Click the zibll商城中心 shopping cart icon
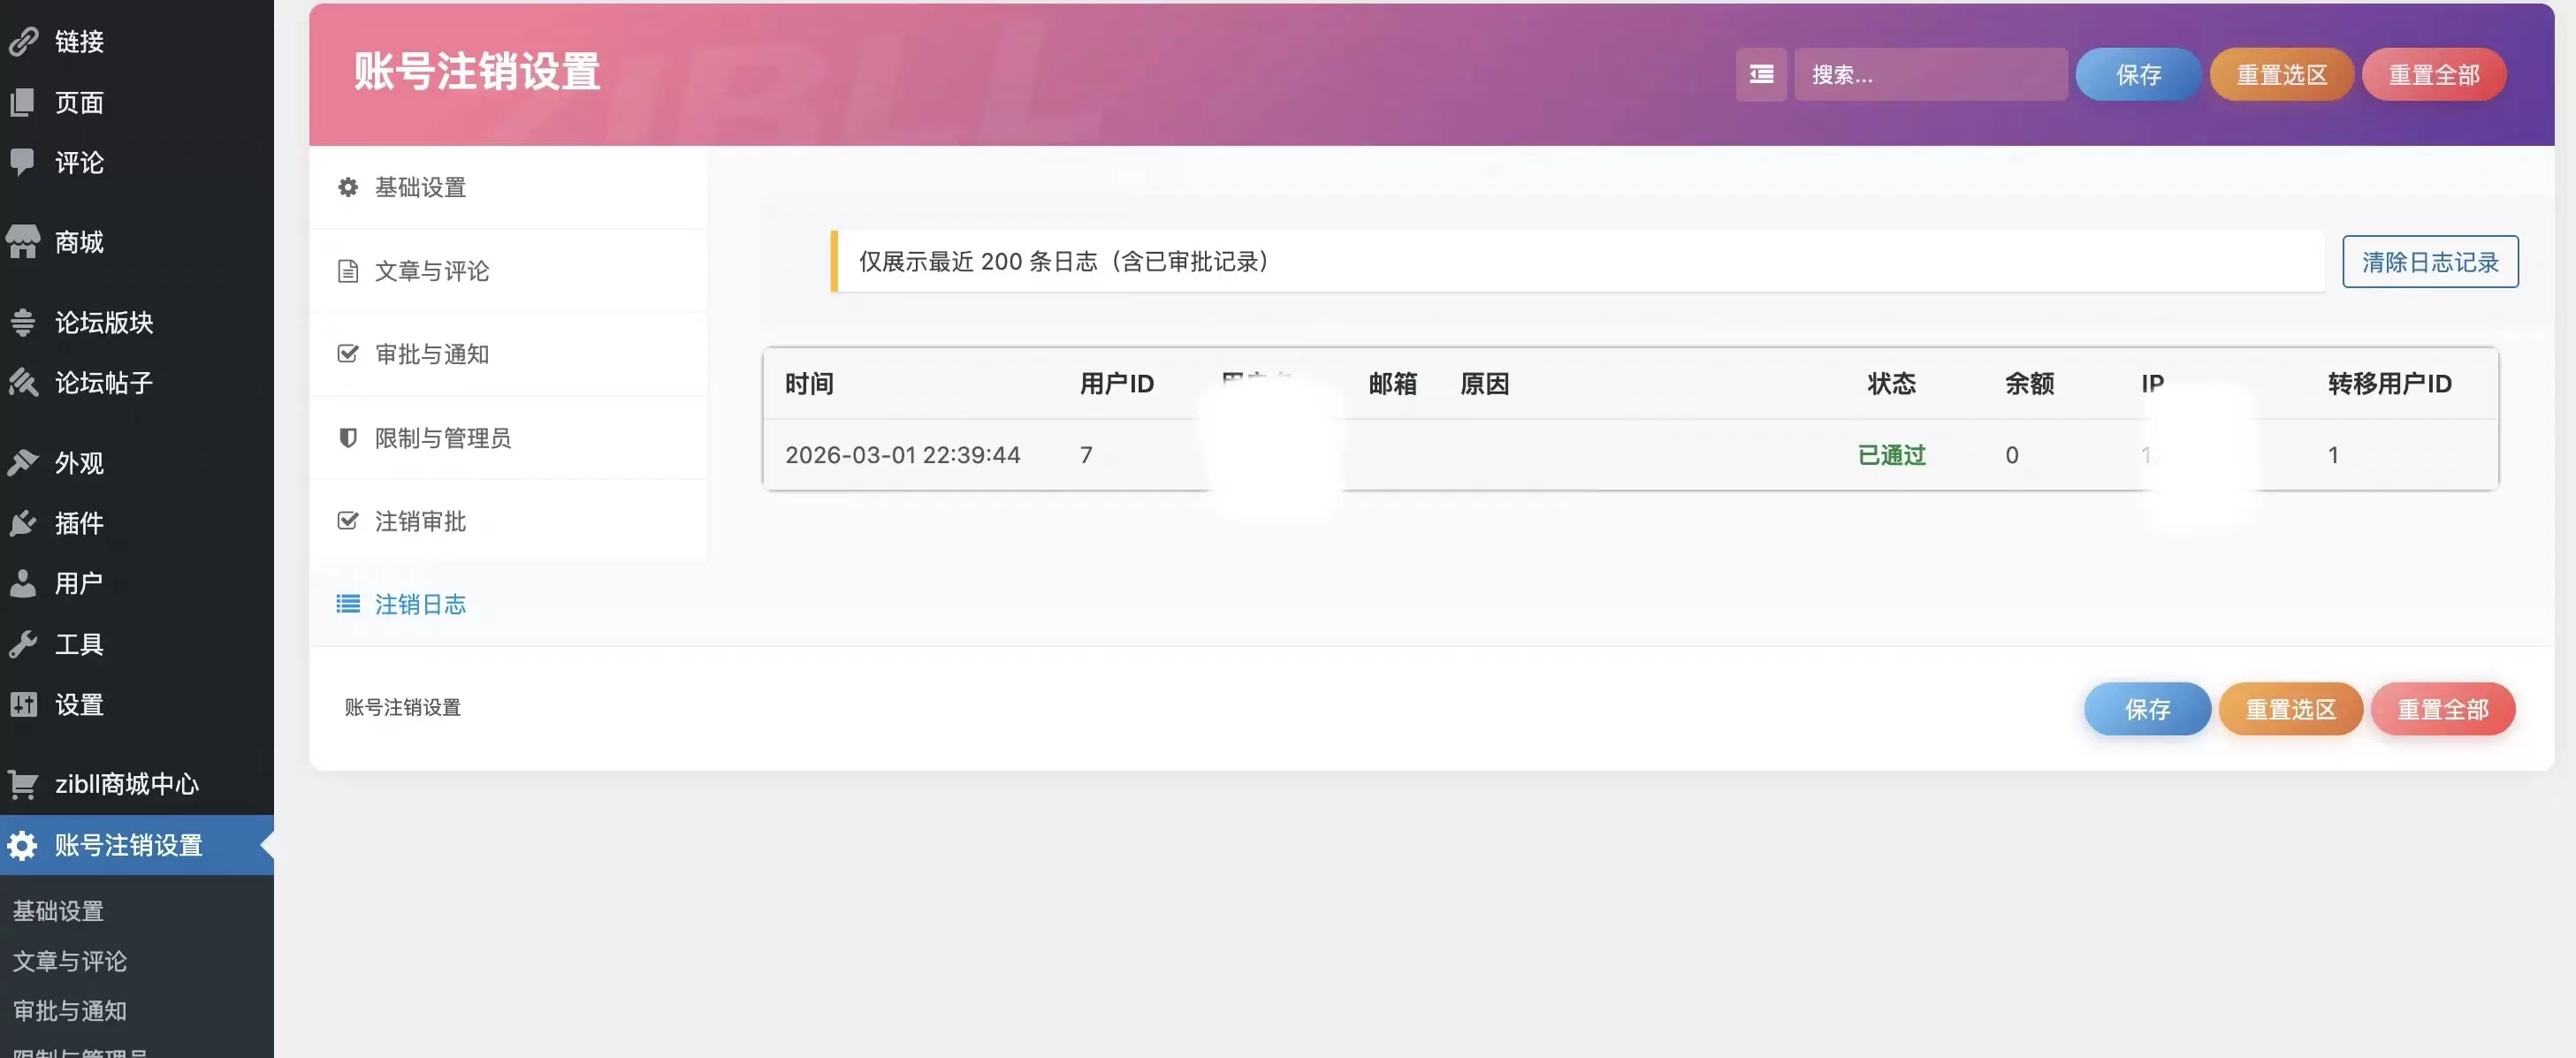 click(x=22, y=784)
